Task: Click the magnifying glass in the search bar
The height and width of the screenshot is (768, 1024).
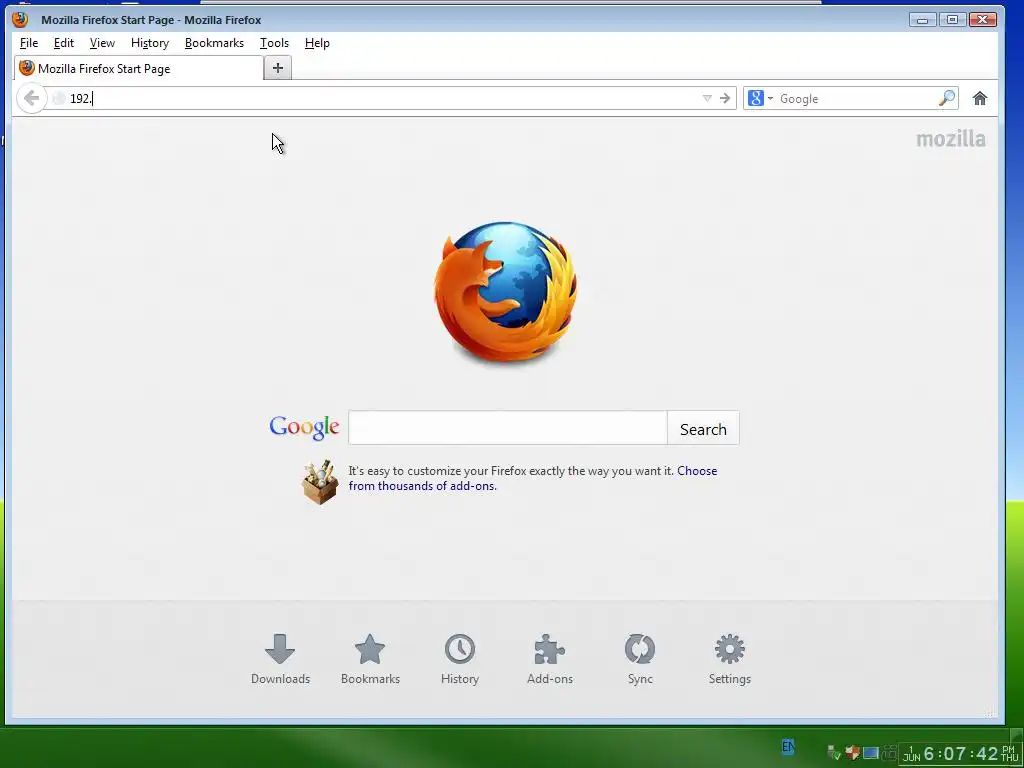Action: [947, 98]
